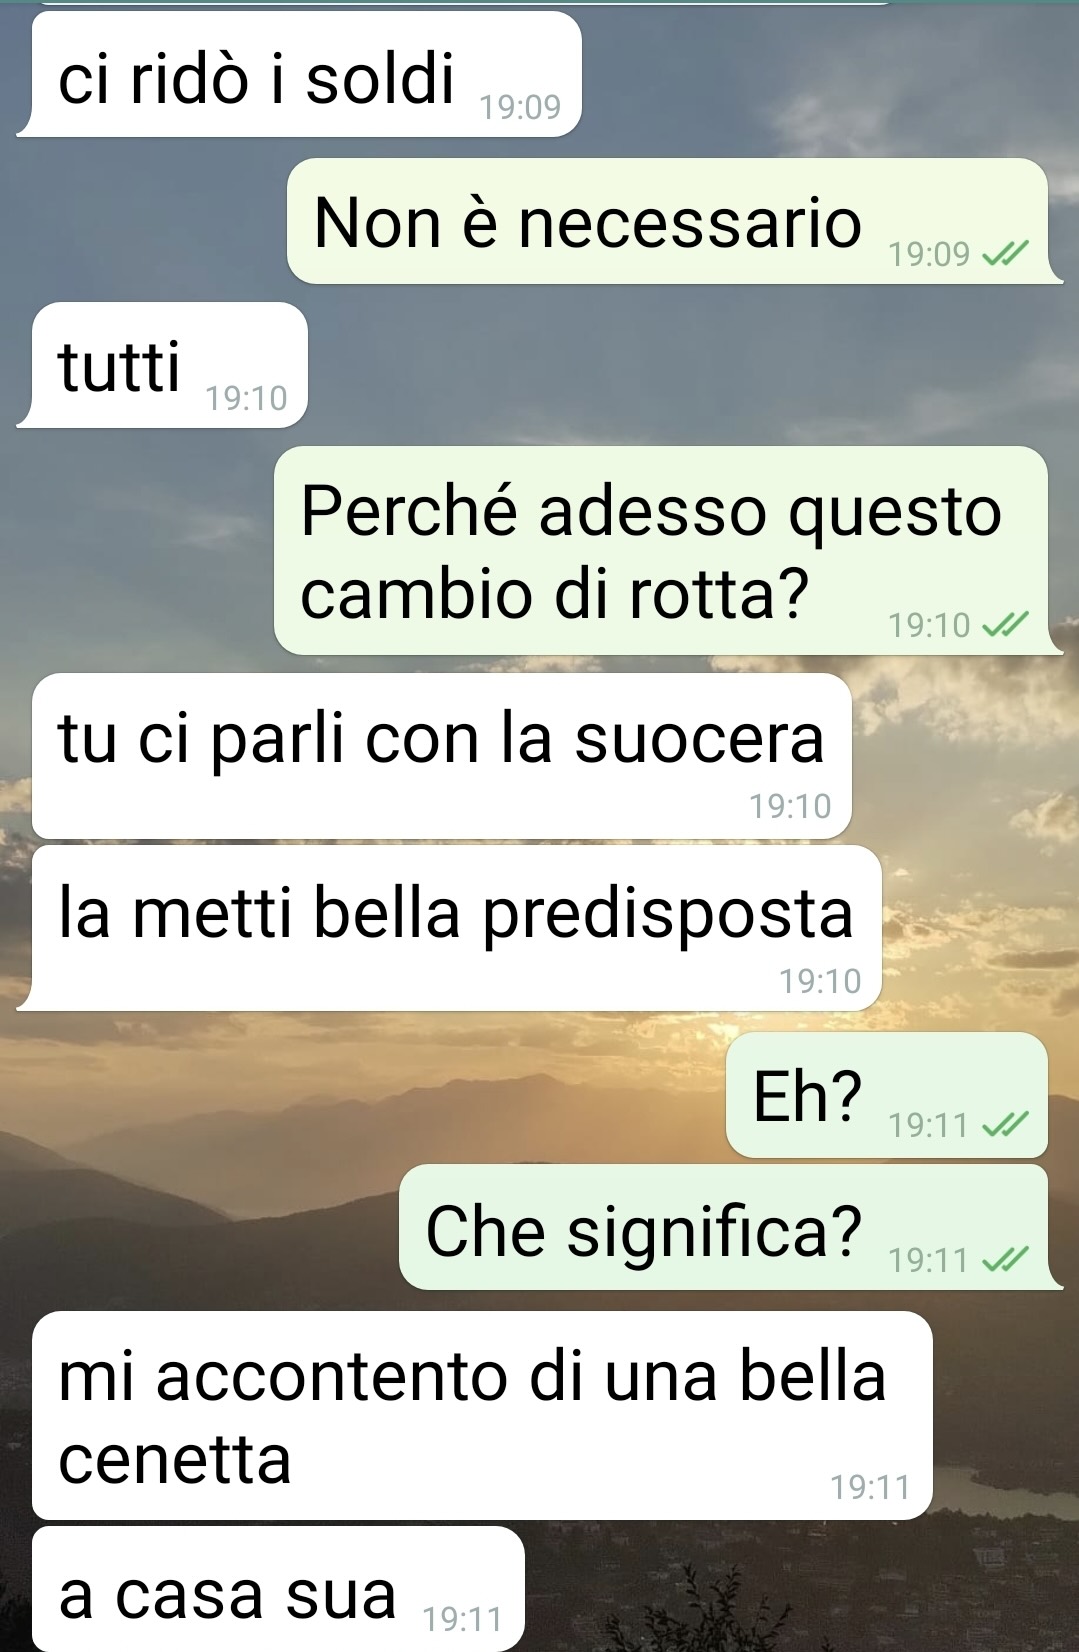Click the read checkmarks on 'Non è necessario'
This screenshot has height=1652, width=1079.
1005,255
